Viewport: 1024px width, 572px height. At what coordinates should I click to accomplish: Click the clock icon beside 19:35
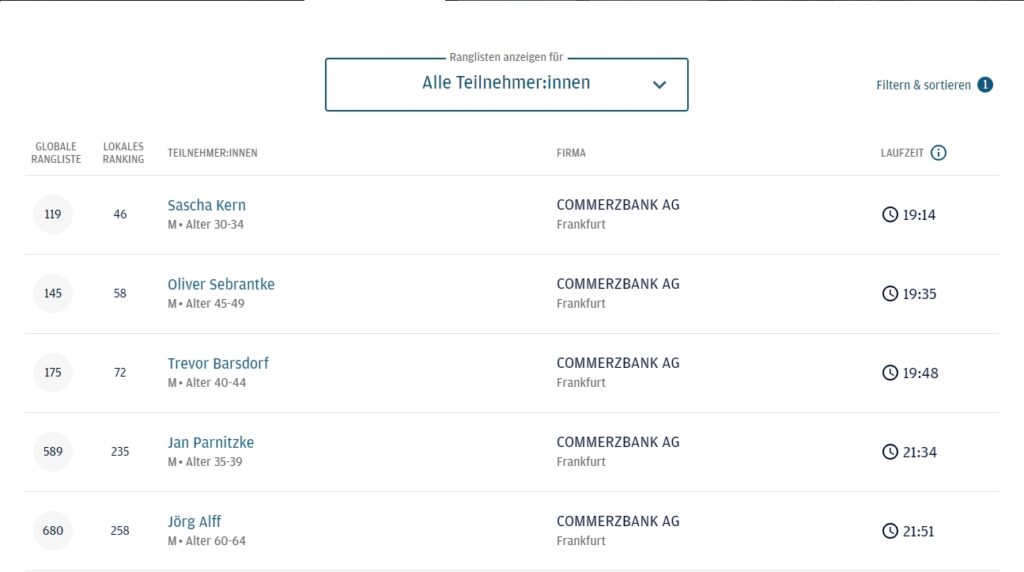pyautogui.click(x=890, y=293)
